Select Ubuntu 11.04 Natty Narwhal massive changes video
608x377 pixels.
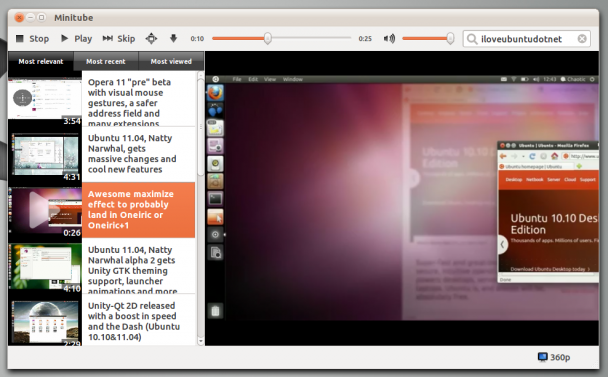(x=138, y=154)
